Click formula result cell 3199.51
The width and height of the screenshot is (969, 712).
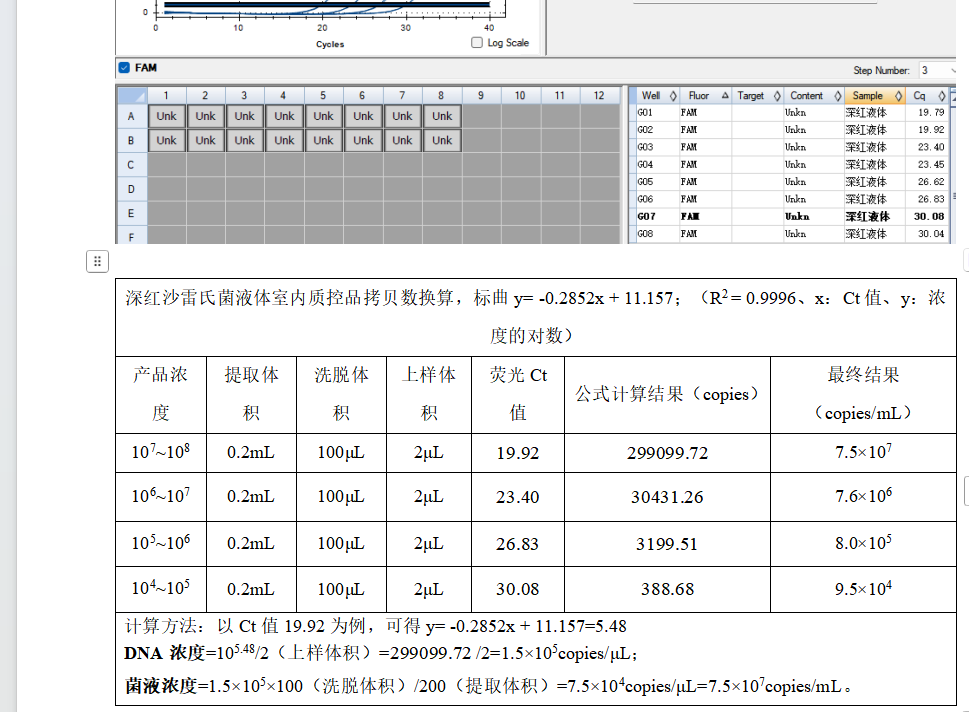(x=667, y=544)
